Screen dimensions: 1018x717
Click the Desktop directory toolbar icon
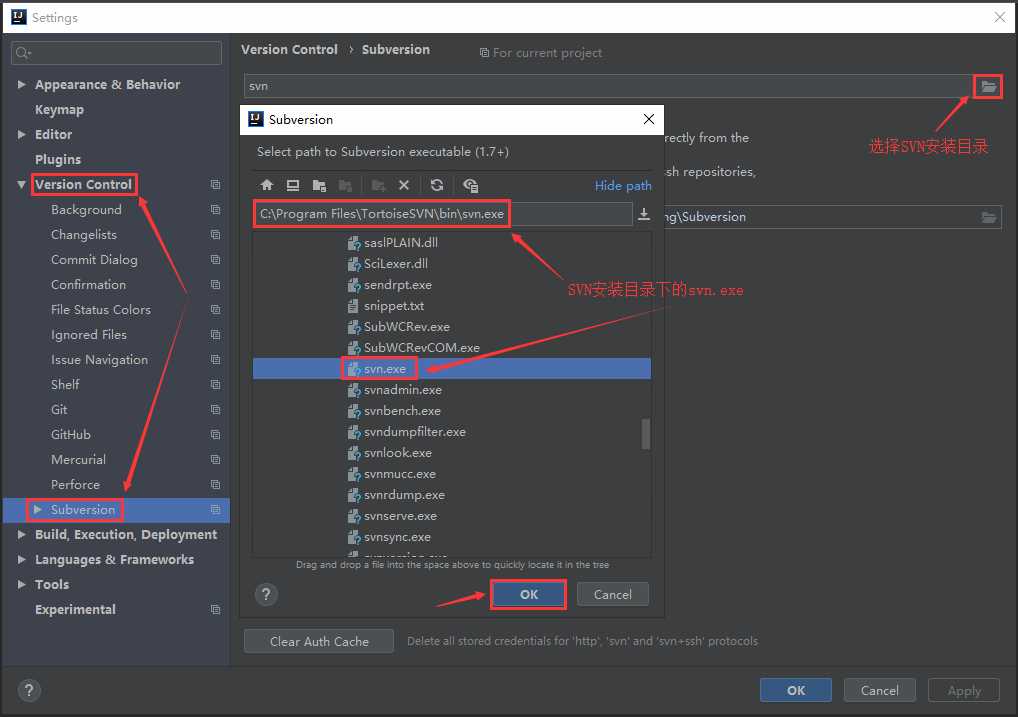(293, 185)
